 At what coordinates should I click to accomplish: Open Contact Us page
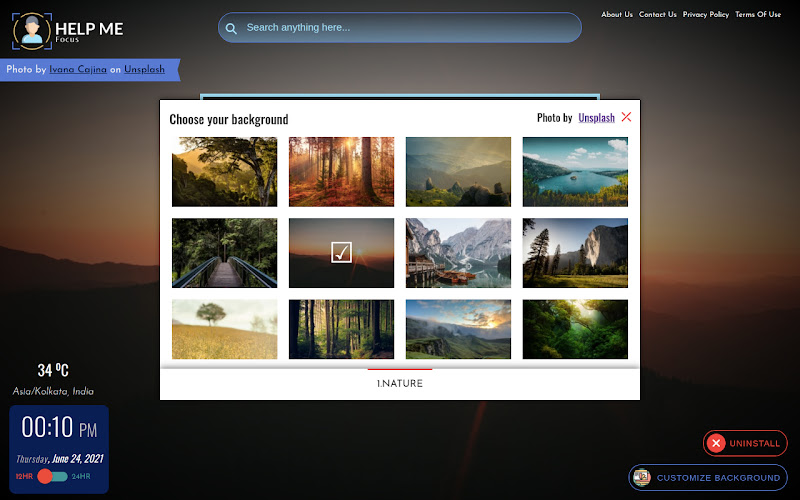pos(657,14)
